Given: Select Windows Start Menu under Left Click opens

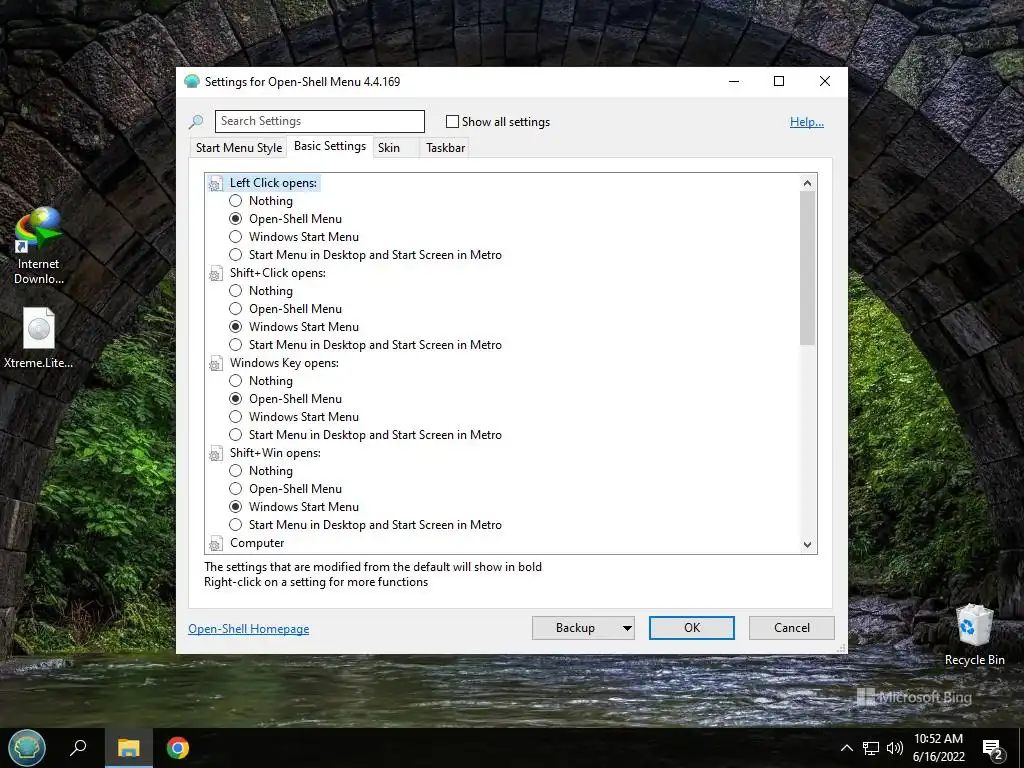Looking at the screenshot, I should 235,236.
